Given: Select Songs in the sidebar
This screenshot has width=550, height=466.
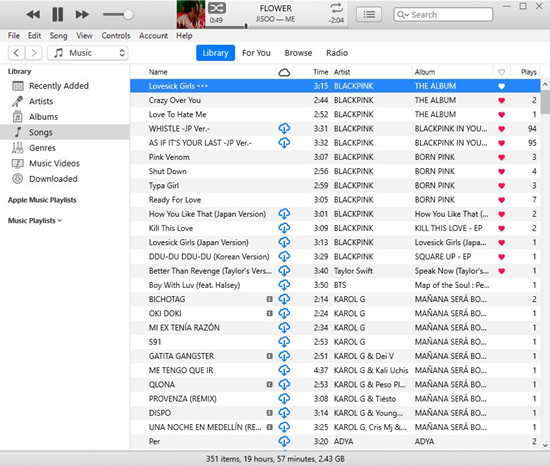Looking at the screenshot, I should pos(65,132).
